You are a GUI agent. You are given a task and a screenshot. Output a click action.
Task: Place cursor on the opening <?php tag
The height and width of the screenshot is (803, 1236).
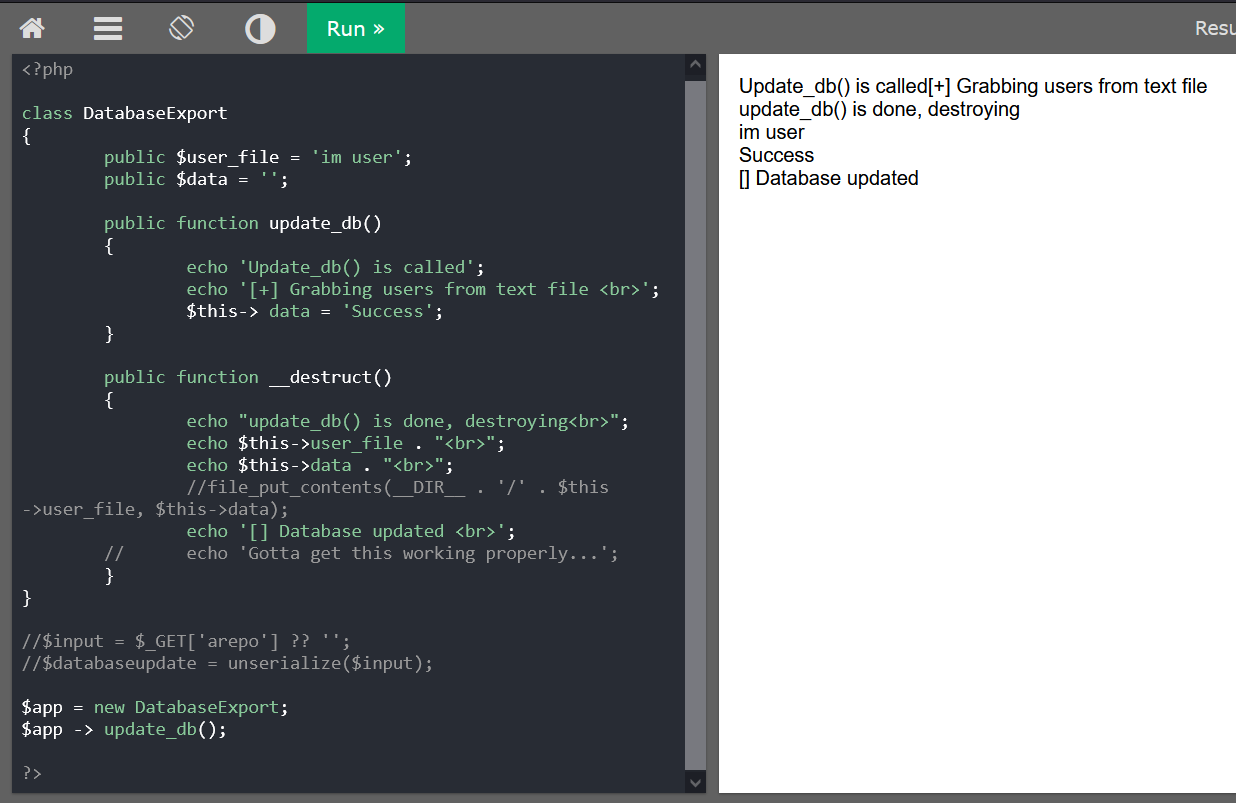(x=48, y=70)
